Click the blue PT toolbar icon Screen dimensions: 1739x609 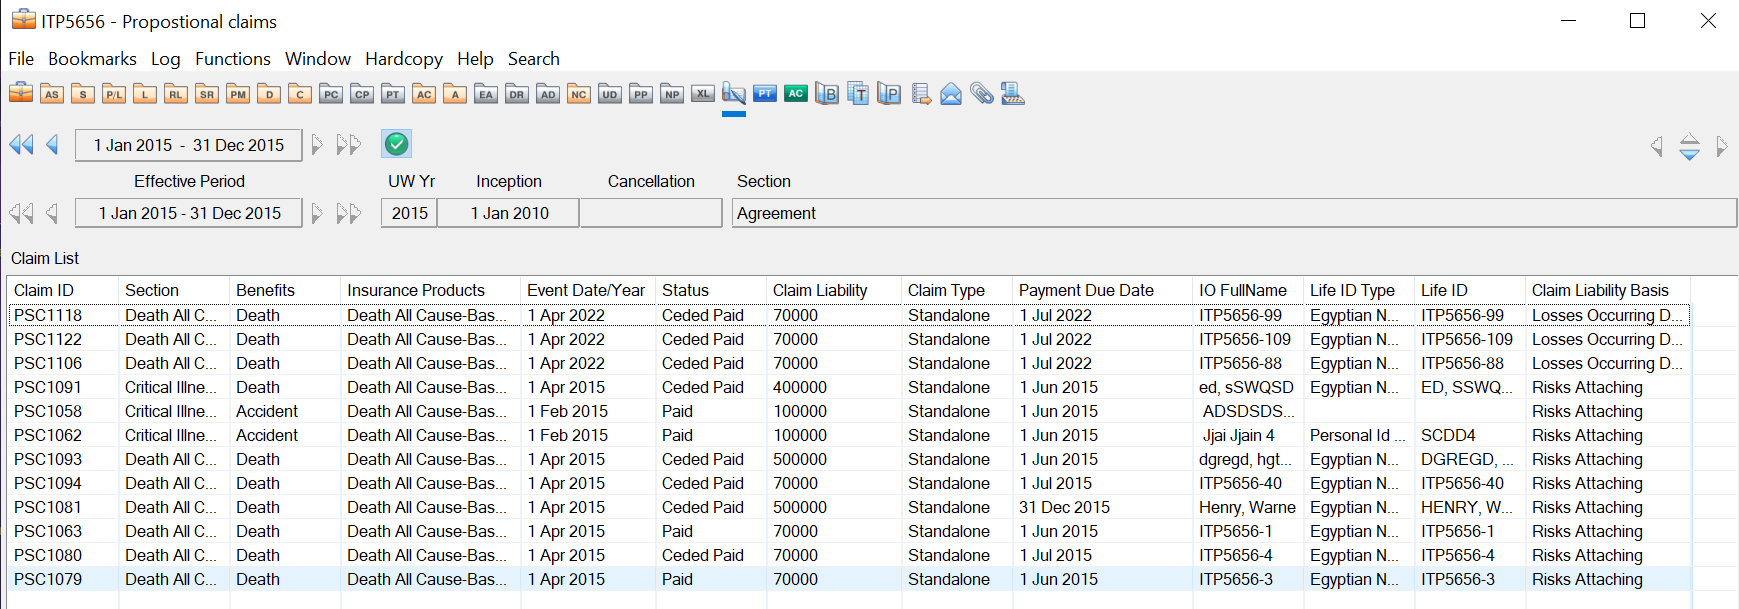(x=765, y=94)
